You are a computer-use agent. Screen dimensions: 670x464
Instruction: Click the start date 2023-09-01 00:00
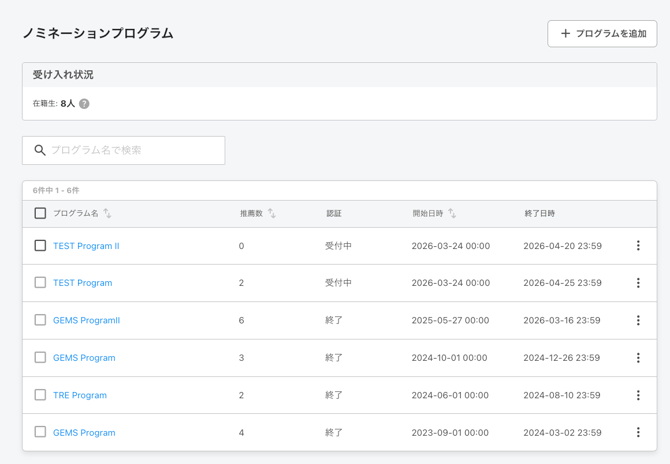coord(450,433)
